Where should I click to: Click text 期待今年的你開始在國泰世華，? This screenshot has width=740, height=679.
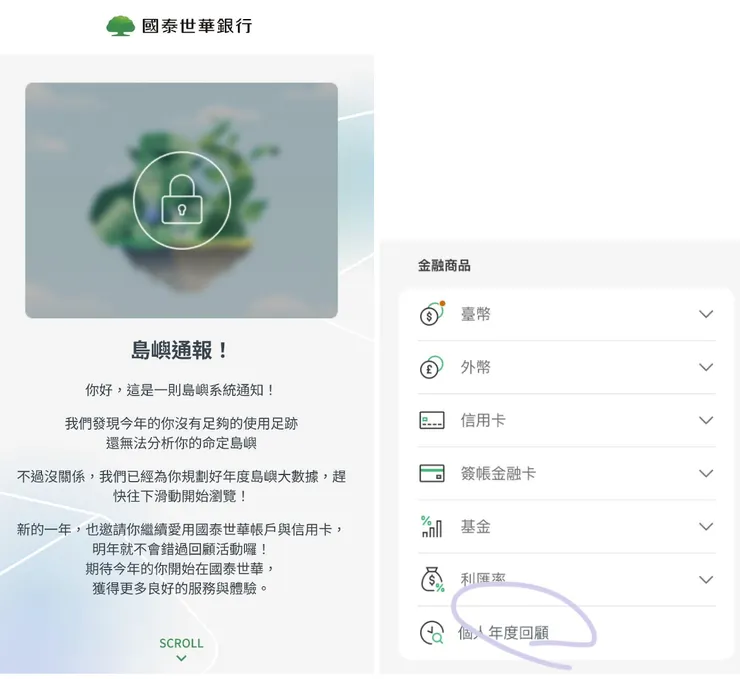pos(181,569)
